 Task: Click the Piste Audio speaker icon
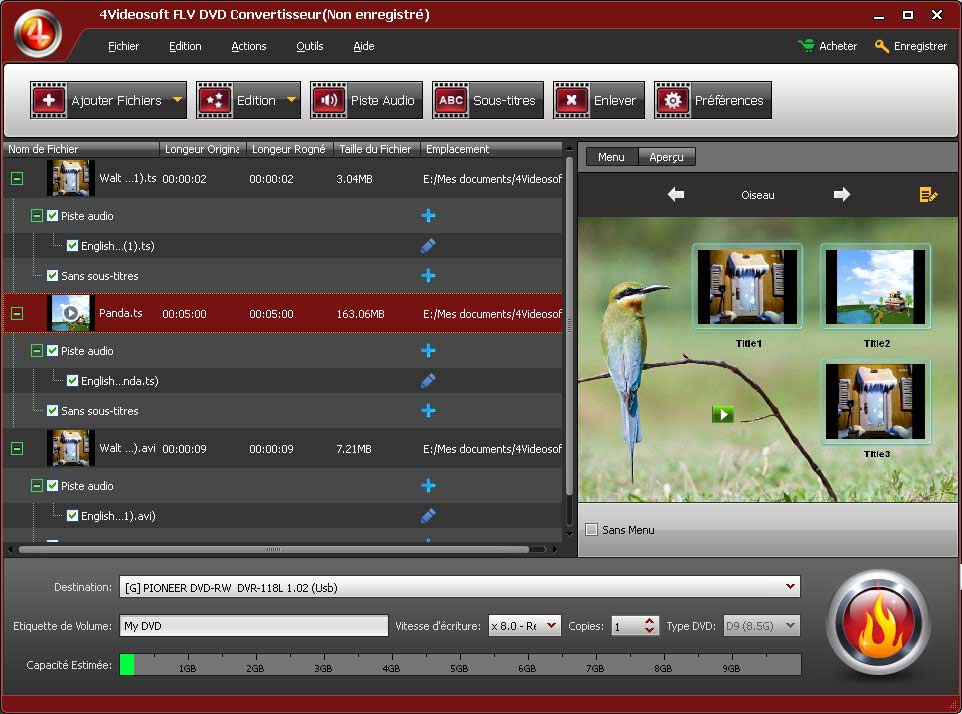coord(328,100)
